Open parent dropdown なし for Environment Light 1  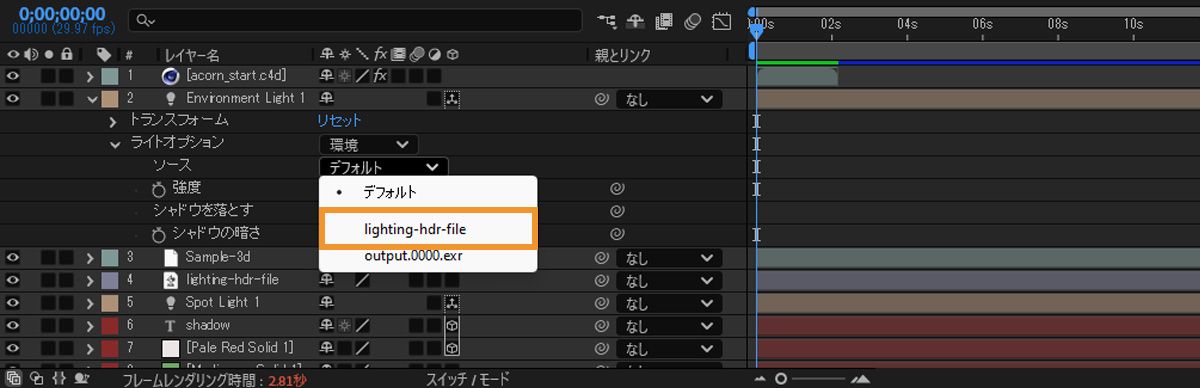(669, 99)
